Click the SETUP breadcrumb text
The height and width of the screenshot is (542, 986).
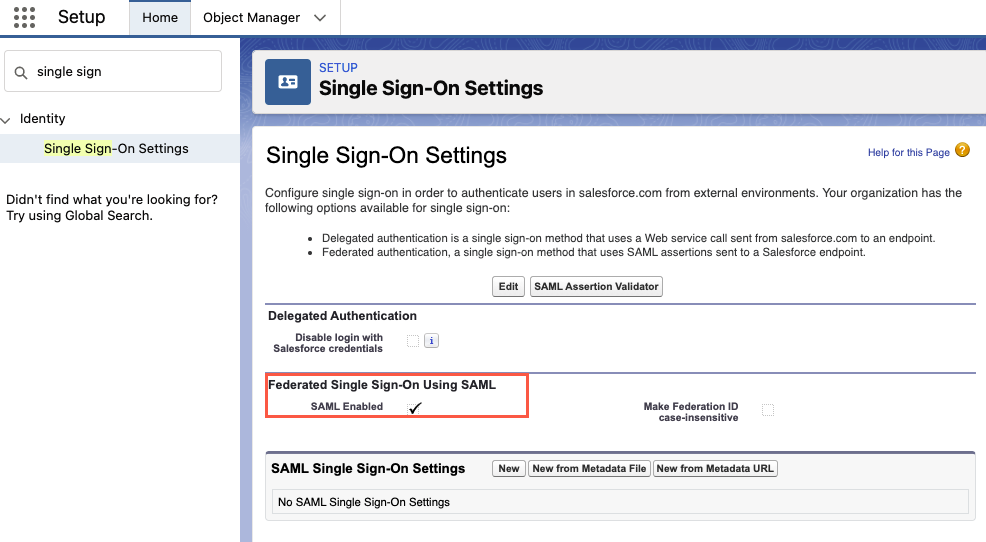click(338, 67)
